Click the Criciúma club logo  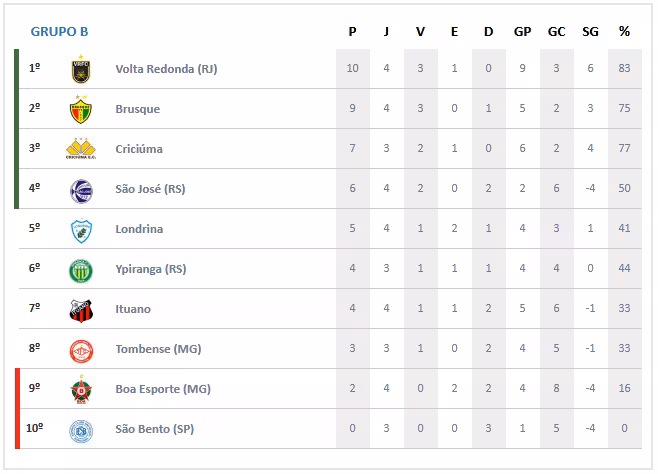coord(80,149)
